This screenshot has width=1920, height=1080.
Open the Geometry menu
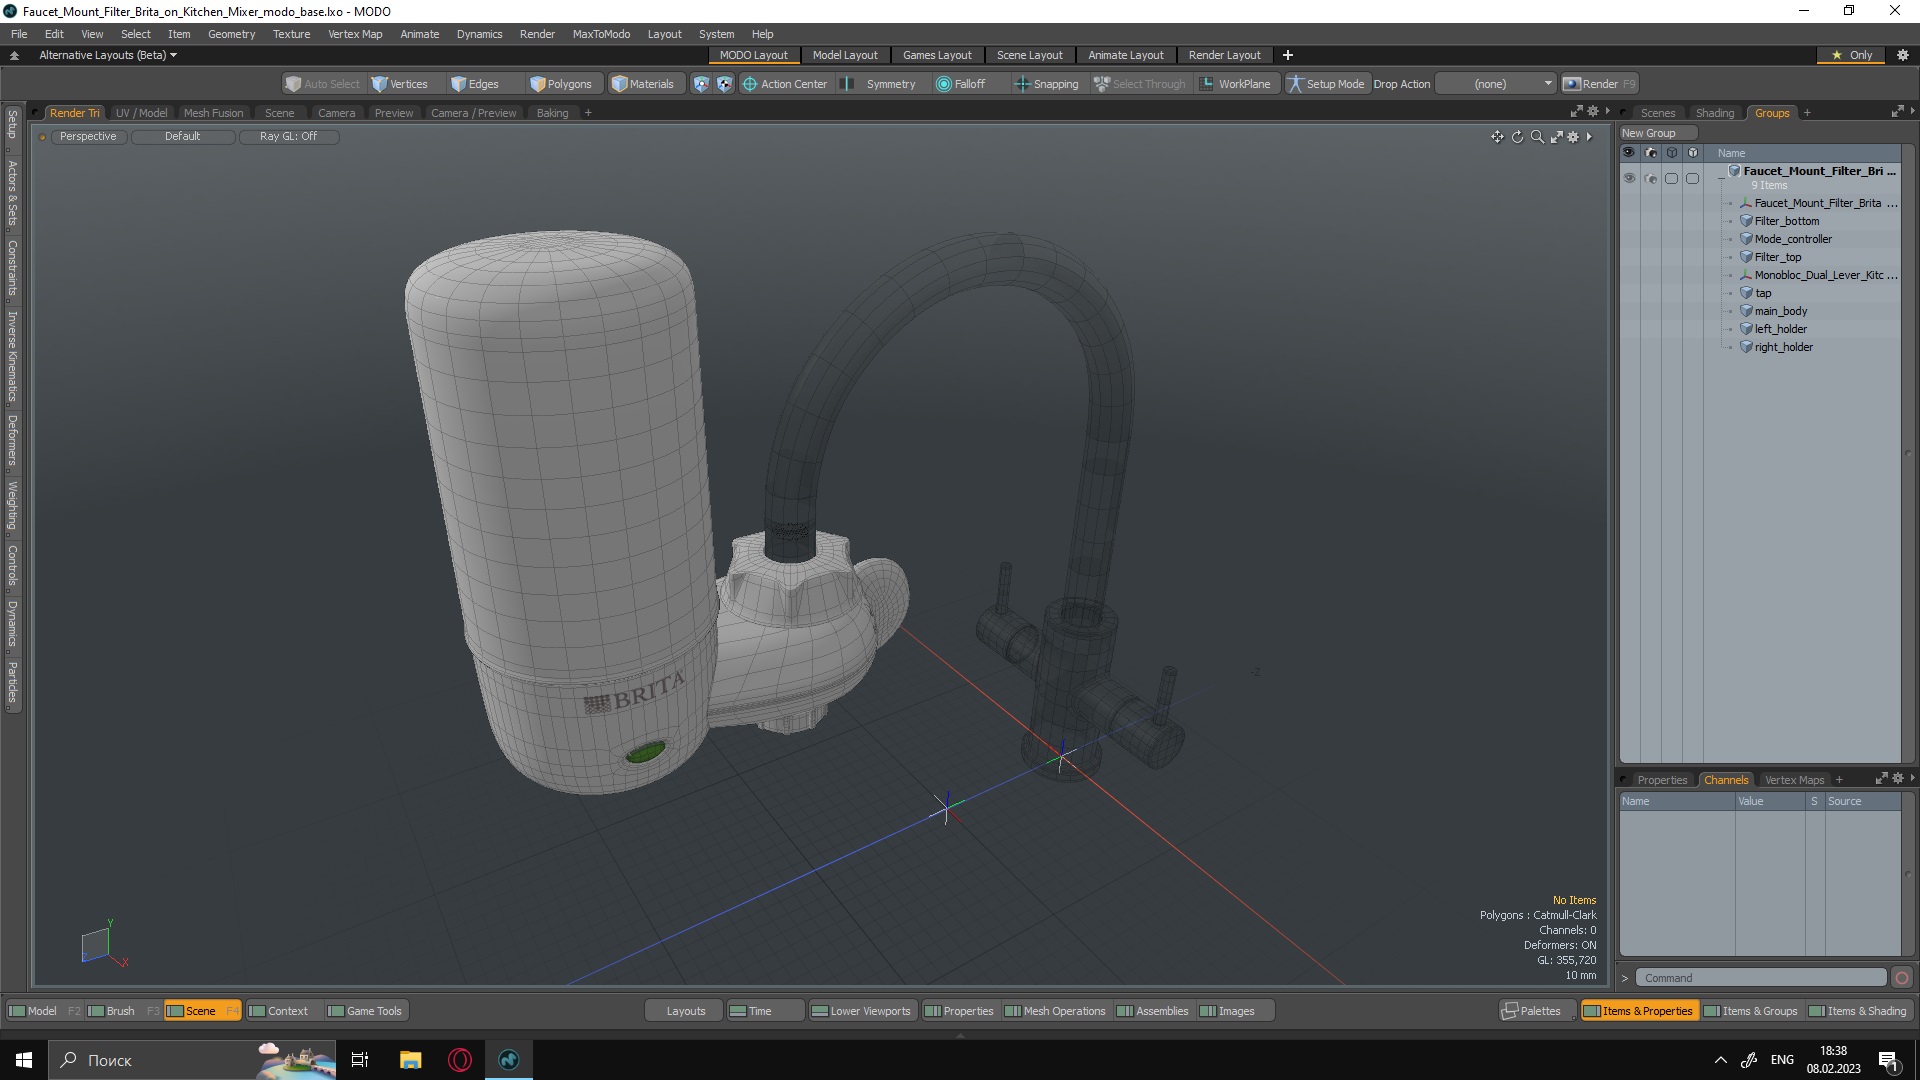click(231, 34)
